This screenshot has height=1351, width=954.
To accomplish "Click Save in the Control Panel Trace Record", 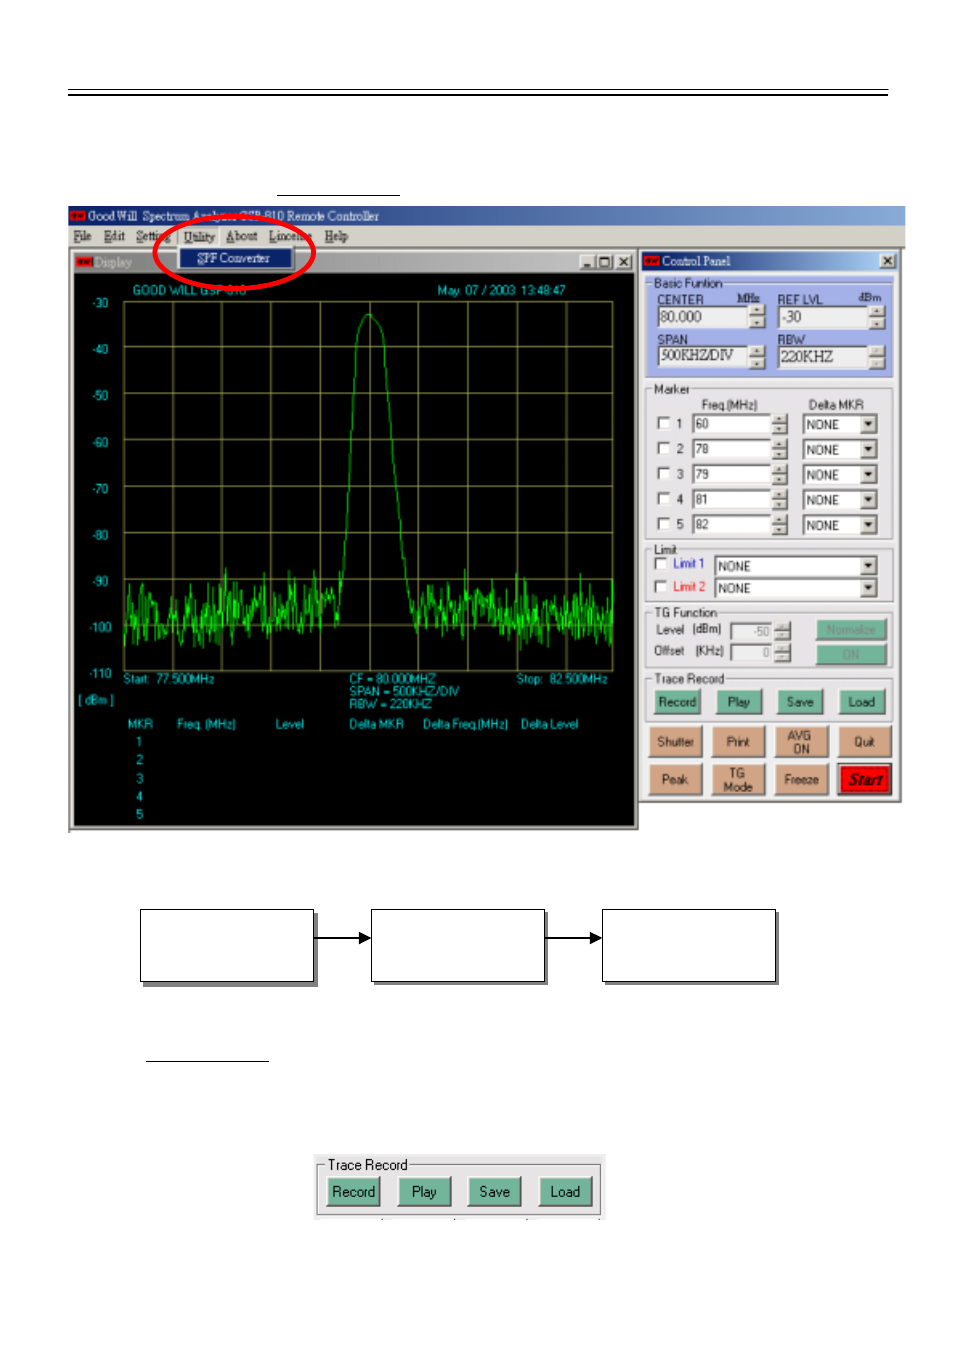I will click(x=800, y=702).
